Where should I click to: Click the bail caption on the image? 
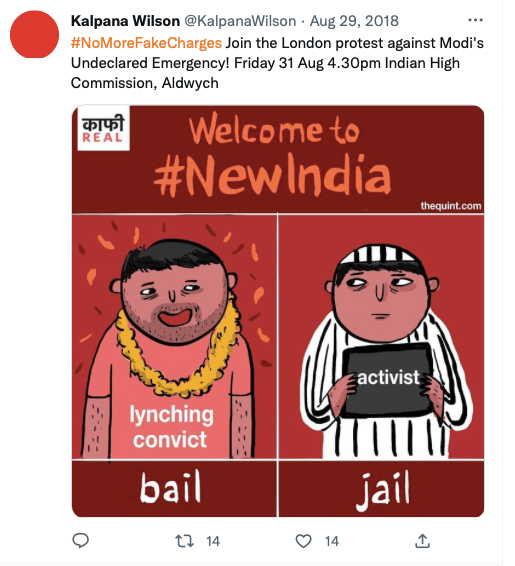[170, 487]
